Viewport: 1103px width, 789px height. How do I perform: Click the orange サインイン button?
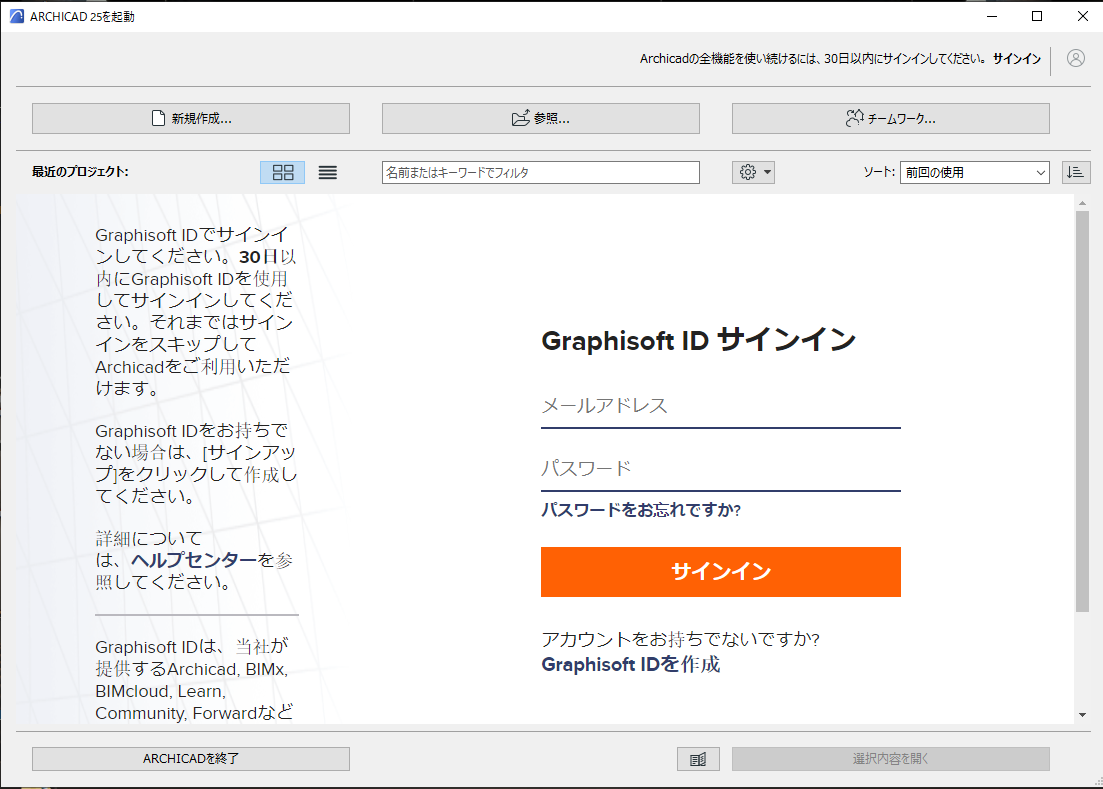(x=720, y=572)
